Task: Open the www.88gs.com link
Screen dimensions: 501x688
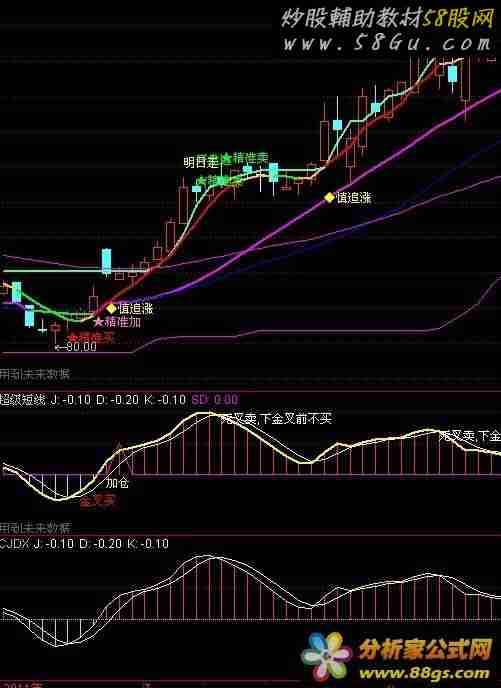Action: click(424, 673)
